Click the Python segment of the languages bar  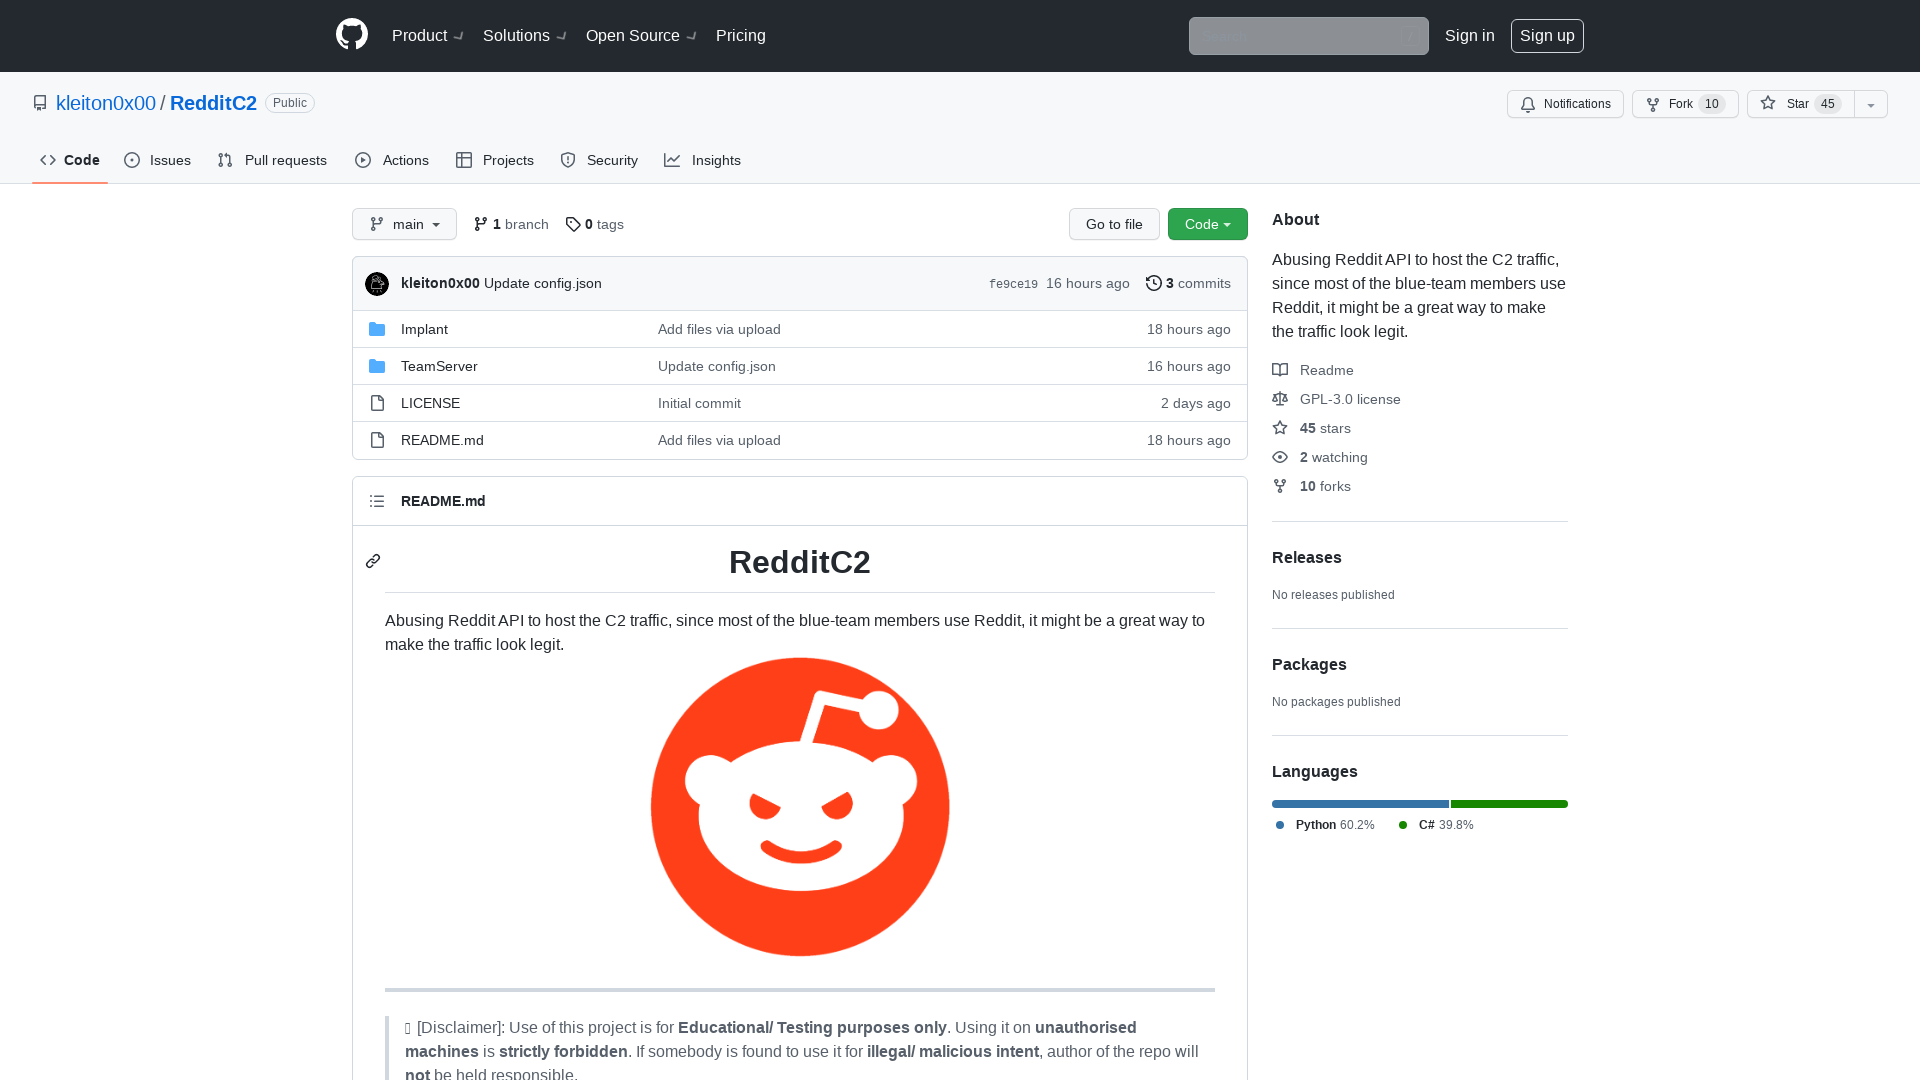[1360, 804]
